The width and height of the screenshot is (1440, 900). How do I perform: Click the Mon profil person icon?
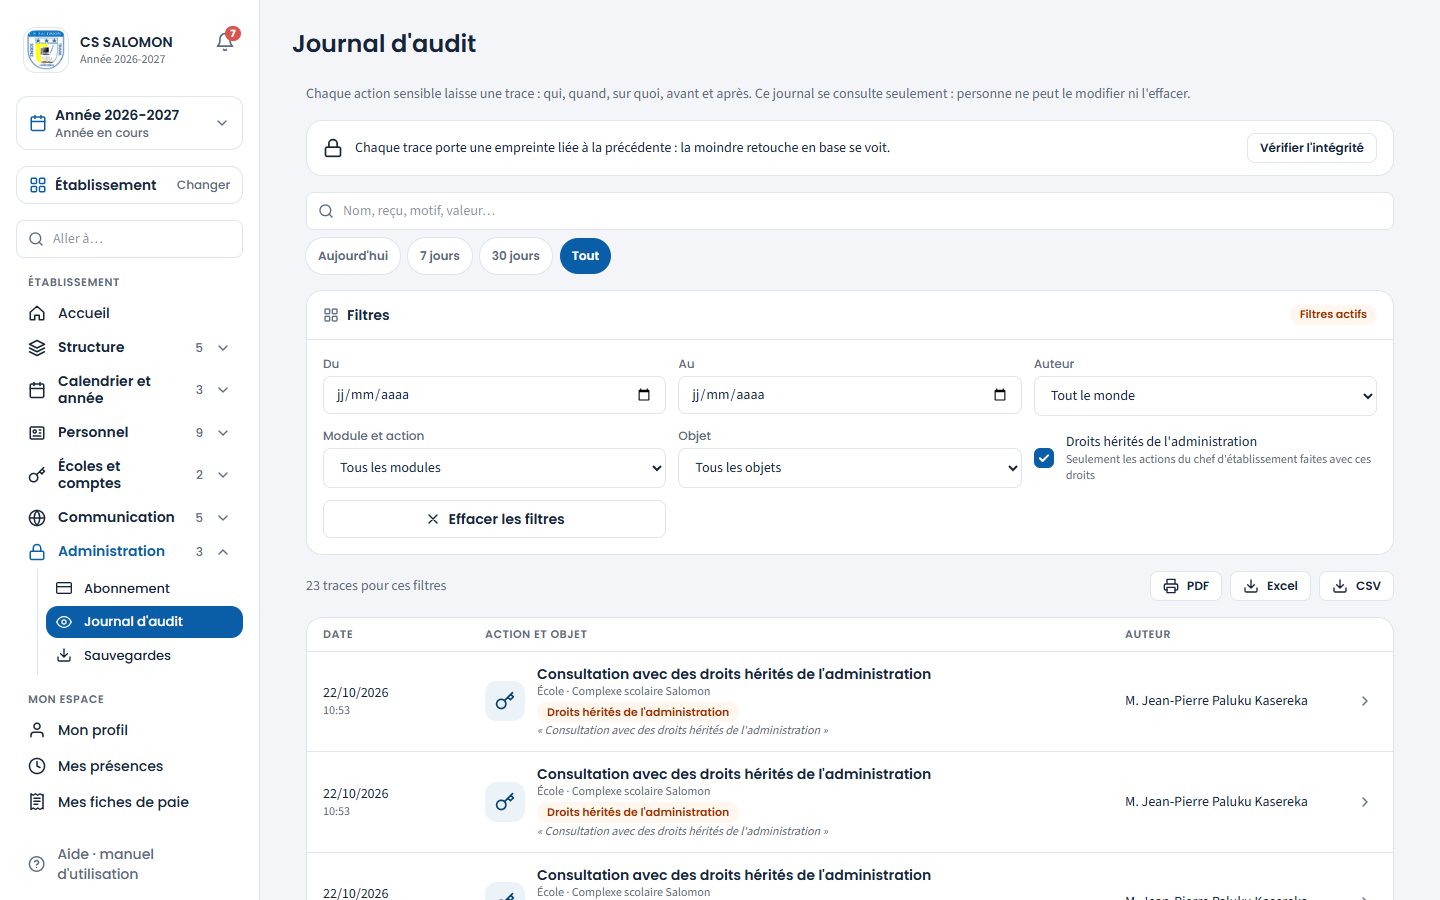[x=37, y=730]
